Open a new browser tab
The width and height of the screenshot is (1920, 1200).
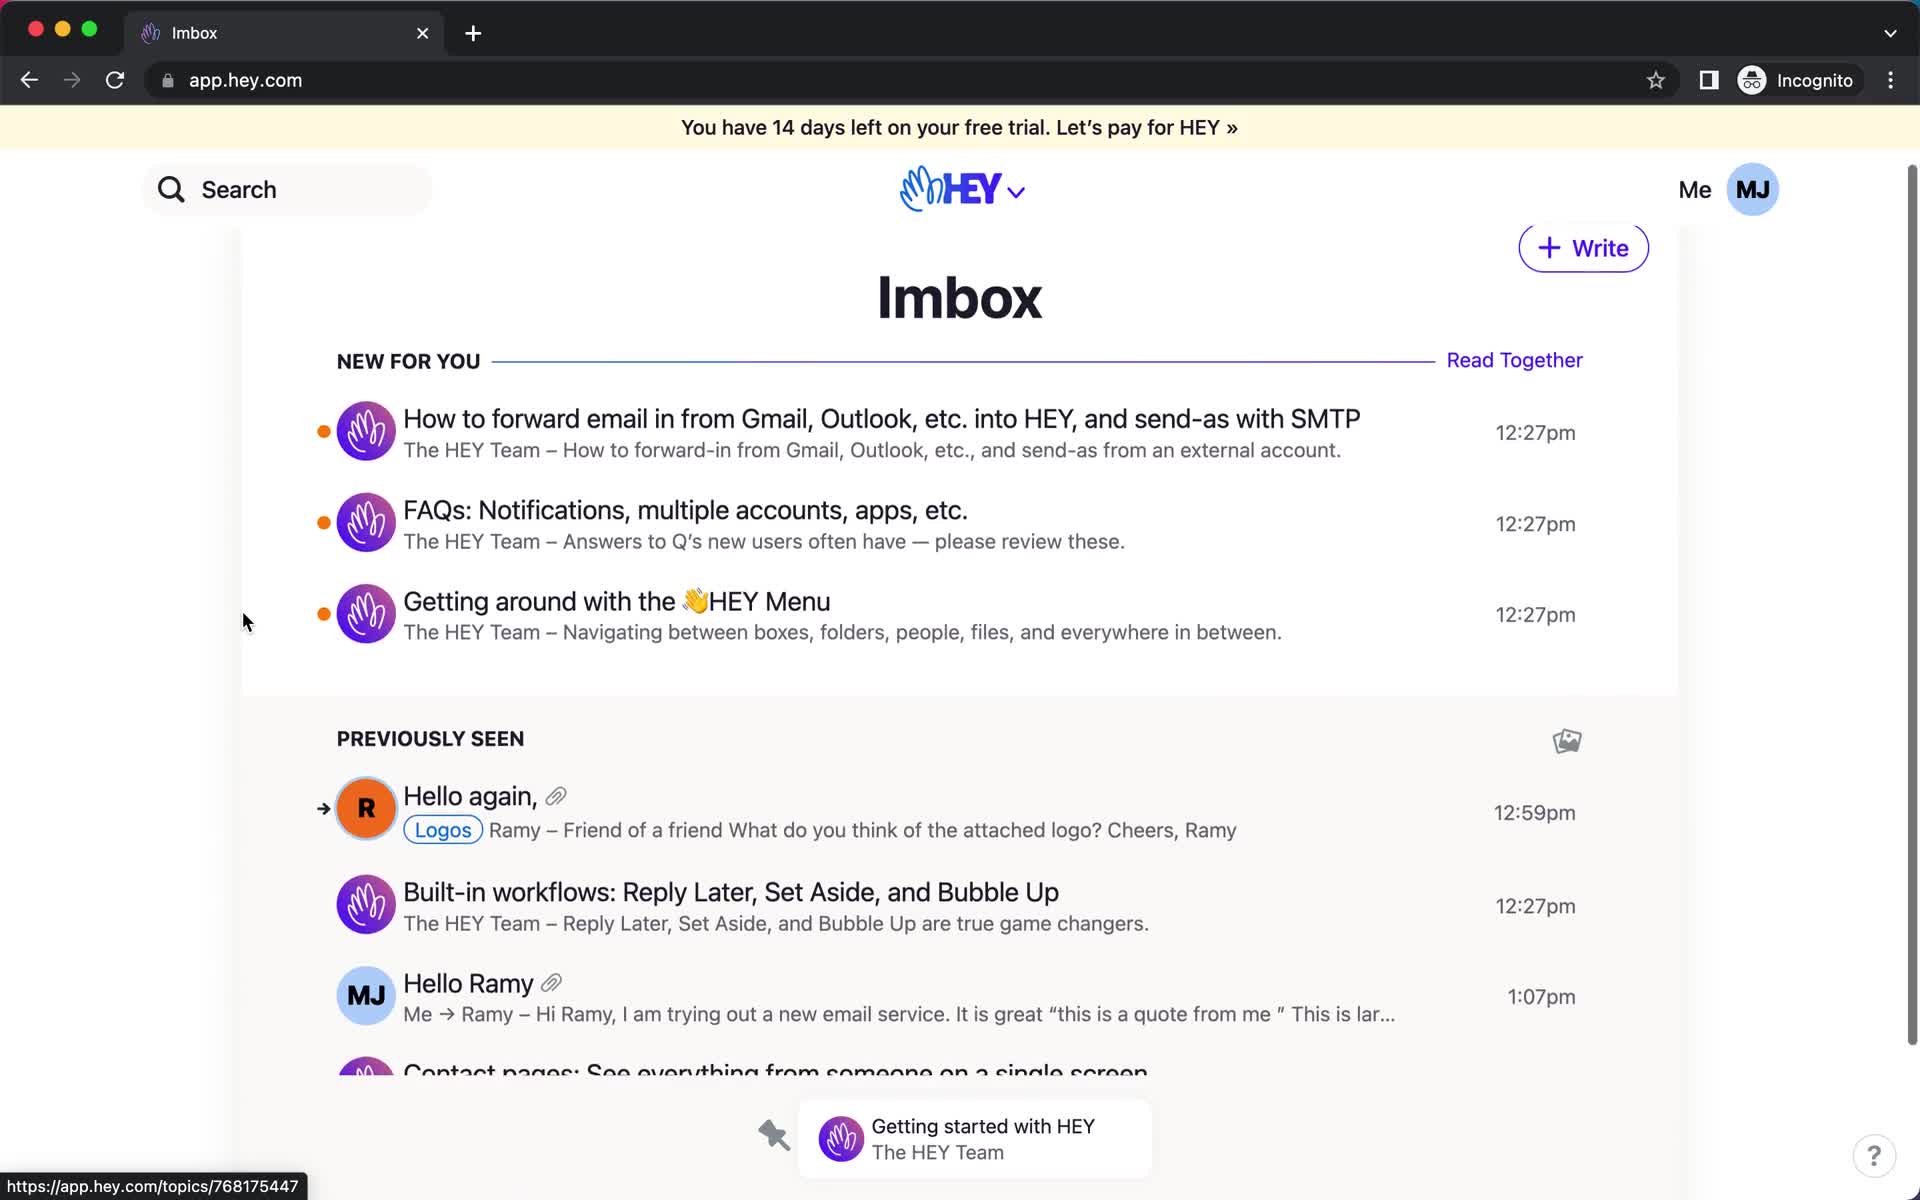[473, 33]
